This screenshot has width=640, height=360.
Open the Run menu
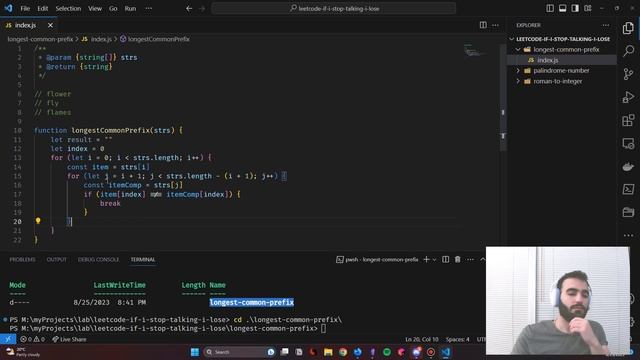[x=130, y=8]
